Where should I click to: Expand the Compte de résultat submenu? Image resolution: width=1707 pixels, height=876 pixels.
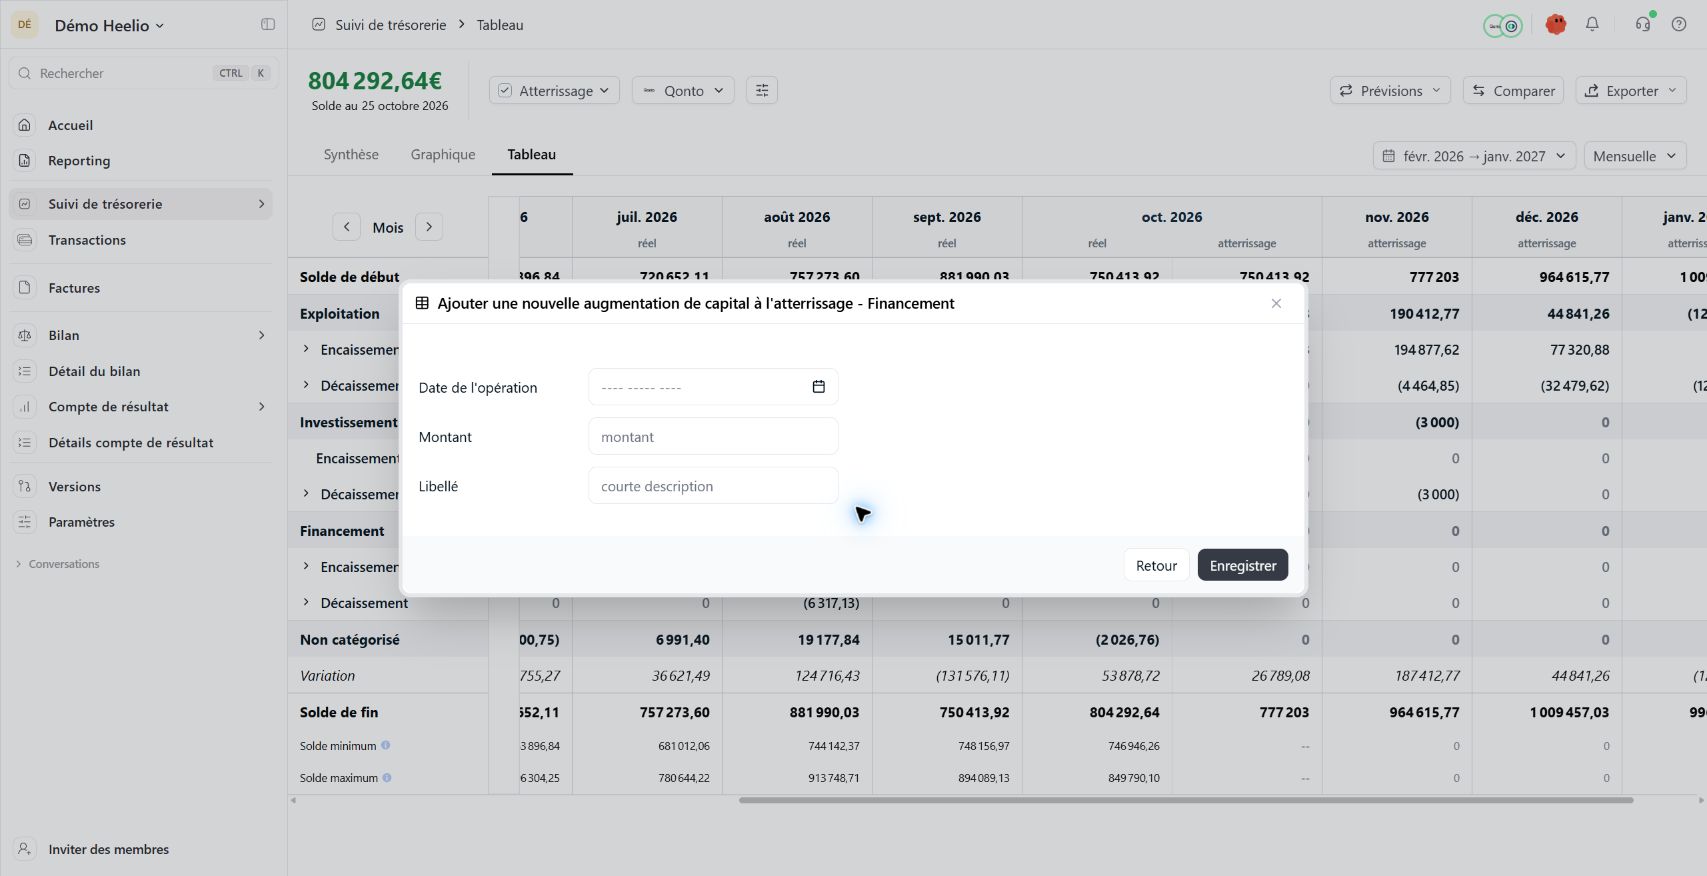pyautogui.click(x=262, y=407)
